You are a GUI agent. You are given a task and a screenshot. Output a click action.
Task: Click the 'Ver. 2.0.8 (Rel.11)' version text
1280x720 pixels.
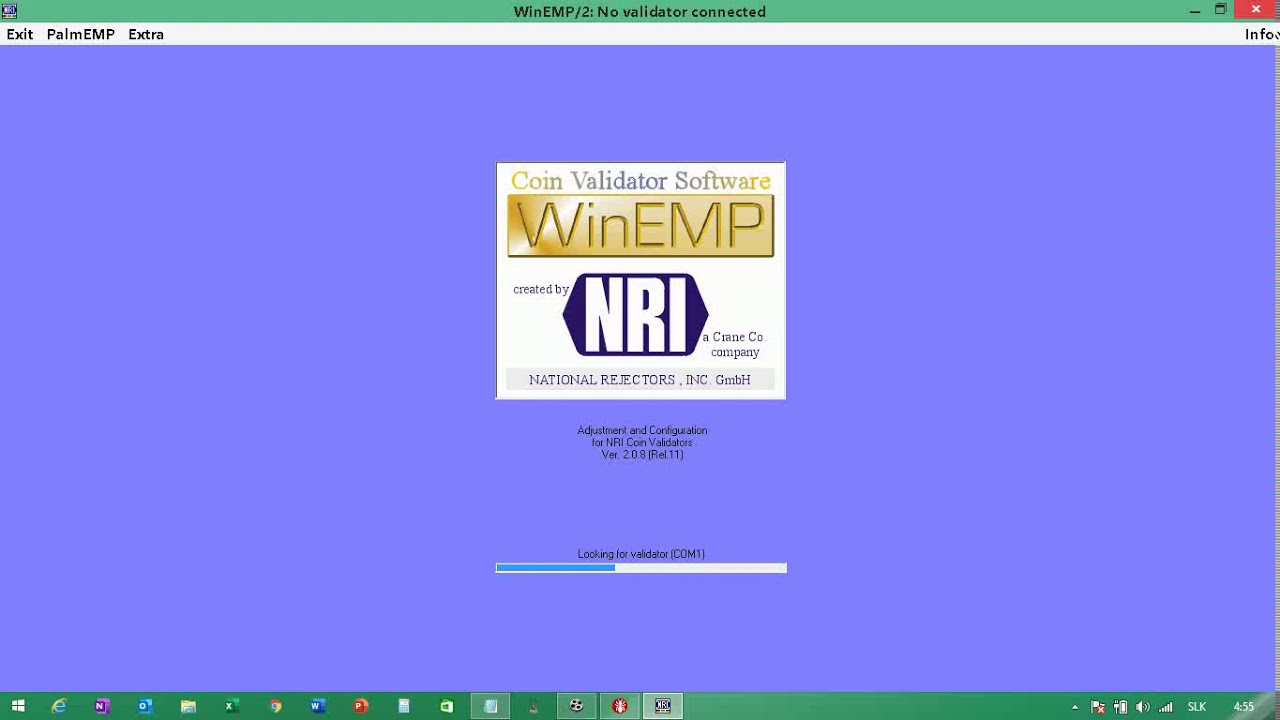click(x=642, y=455)
